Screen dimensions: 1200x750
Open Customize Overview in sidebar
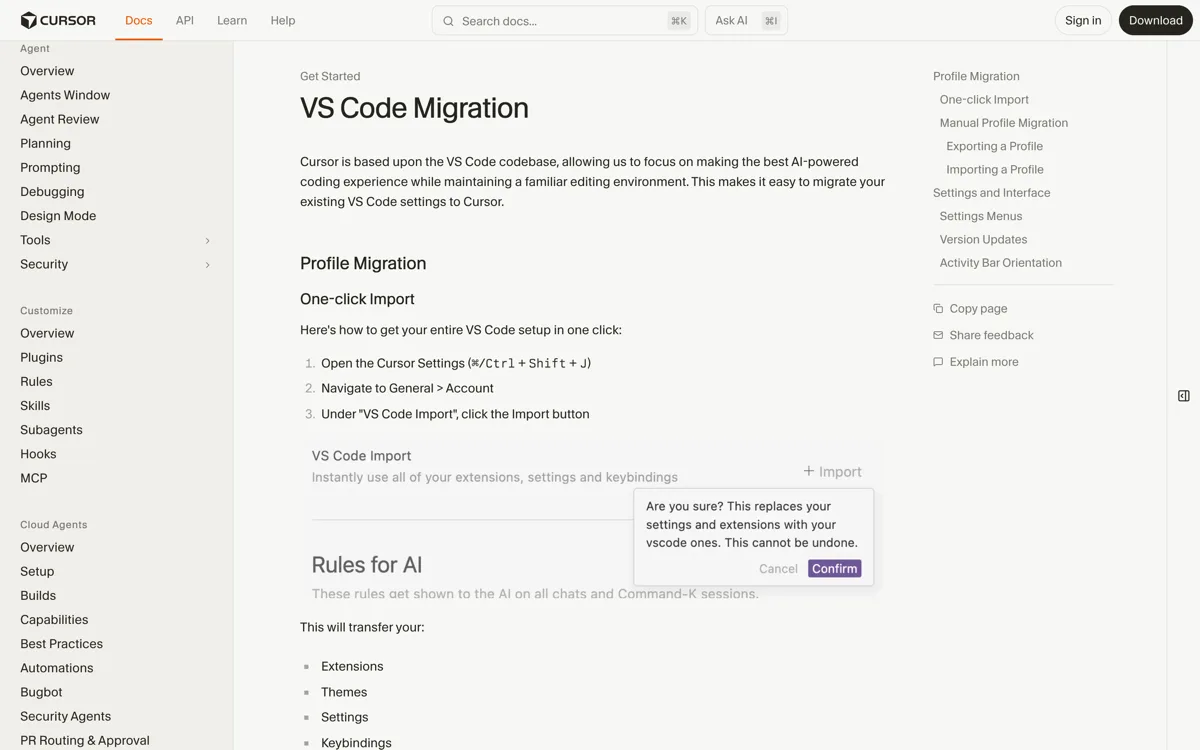click(47, 333)
